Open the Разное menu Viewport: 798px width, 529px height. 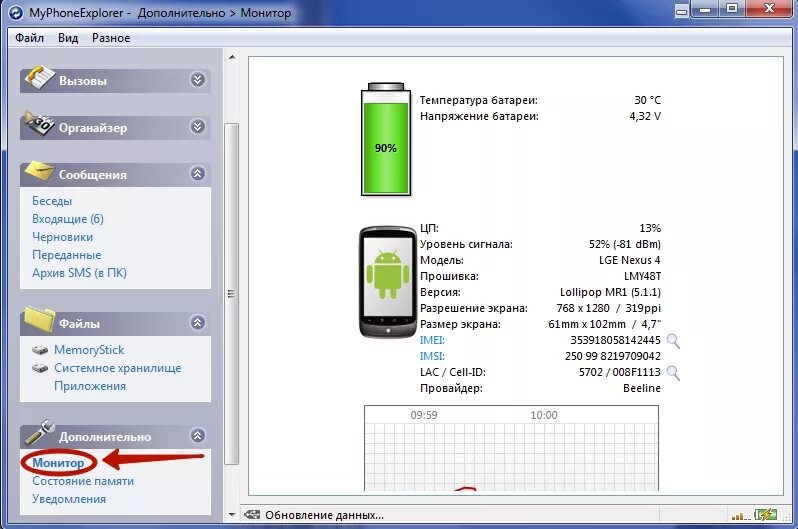click(111, 38)
